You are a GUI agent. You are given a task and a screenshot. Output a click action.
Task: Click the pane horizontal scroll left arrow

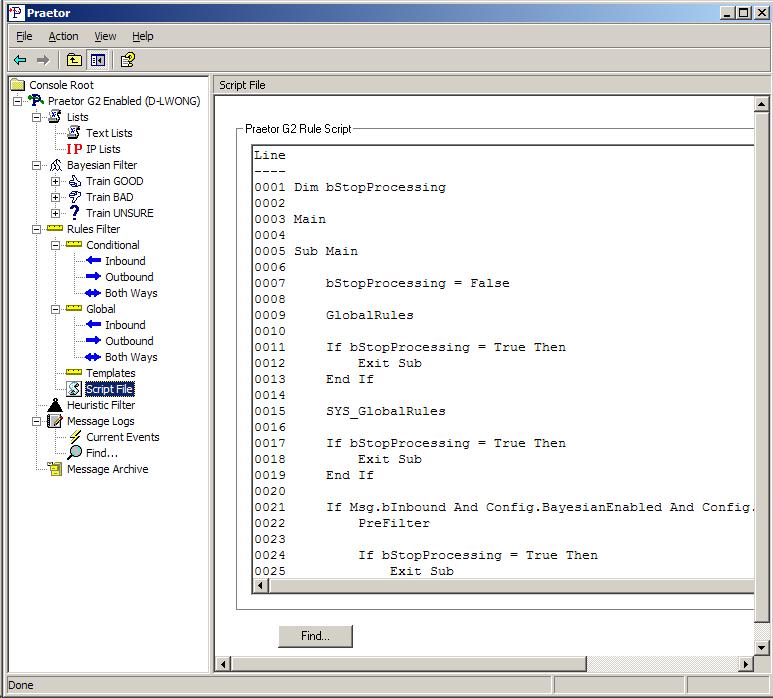pyautogui.click(x=223, y=664)
